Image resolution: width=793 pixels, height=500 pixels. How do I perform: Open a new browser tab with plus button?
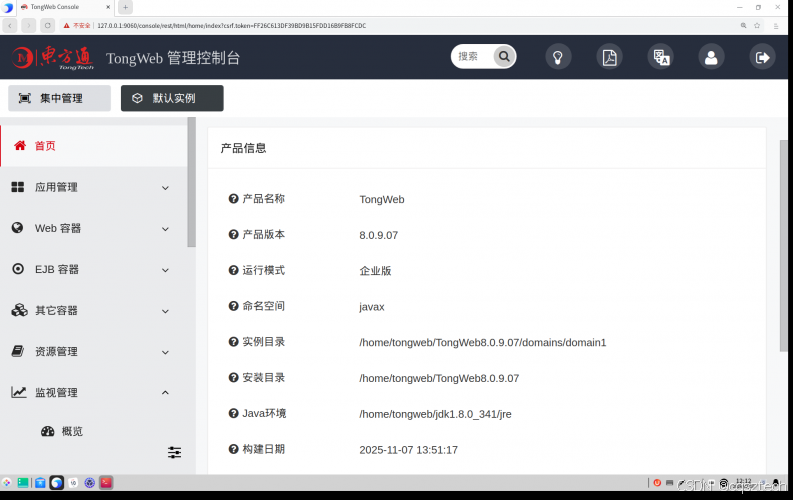click(125, 7)
